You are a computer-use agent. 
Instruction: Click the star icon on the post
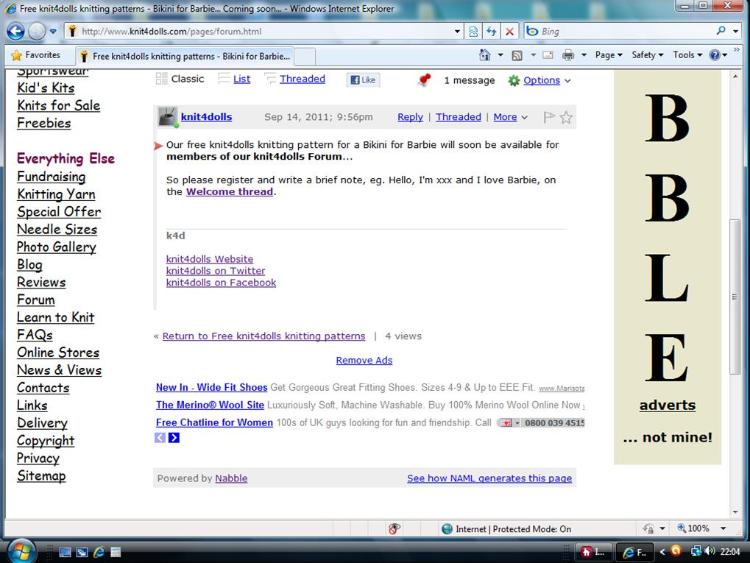(566, 117)
